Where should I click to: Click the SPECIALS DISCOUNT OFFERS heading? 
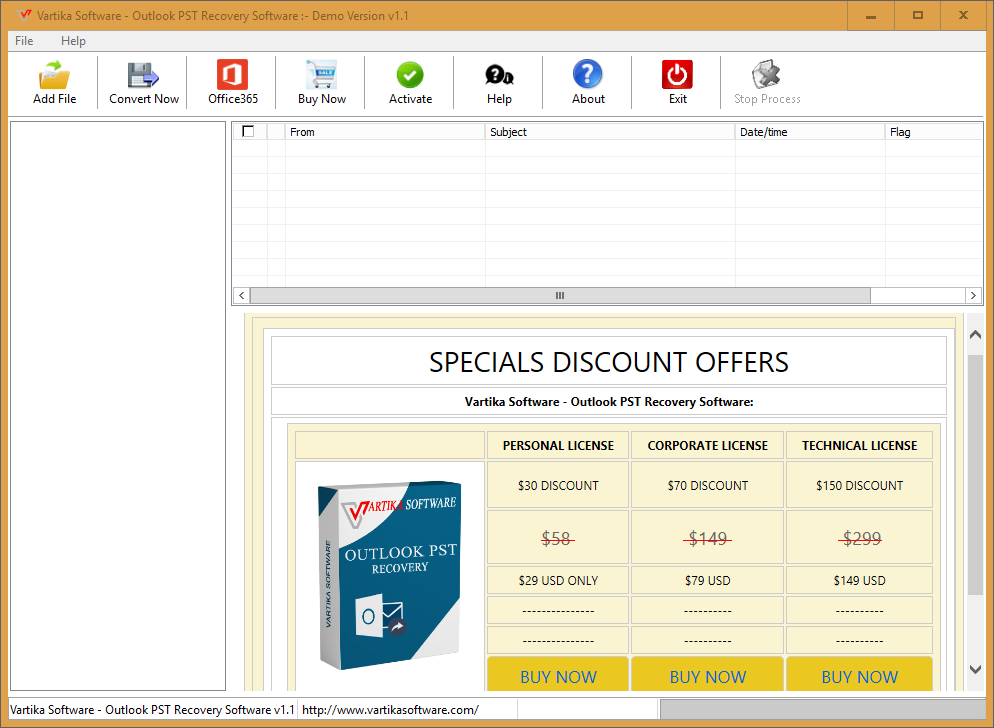pyautogui.click(x=609, y=362)
